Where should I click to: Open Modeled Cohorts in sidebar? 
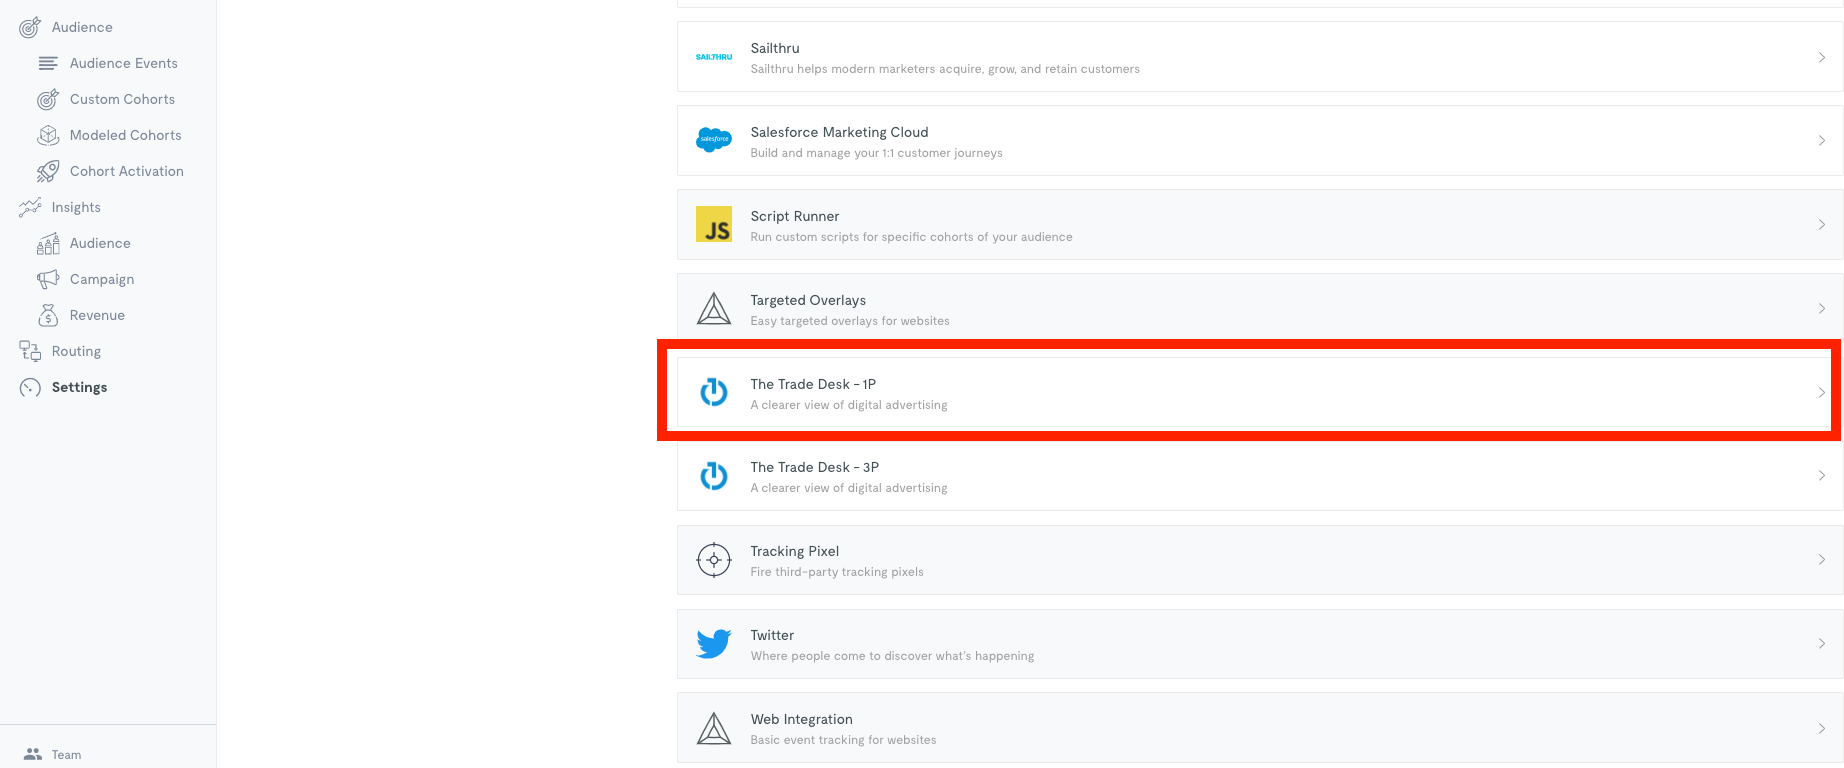tap(126, 135)
